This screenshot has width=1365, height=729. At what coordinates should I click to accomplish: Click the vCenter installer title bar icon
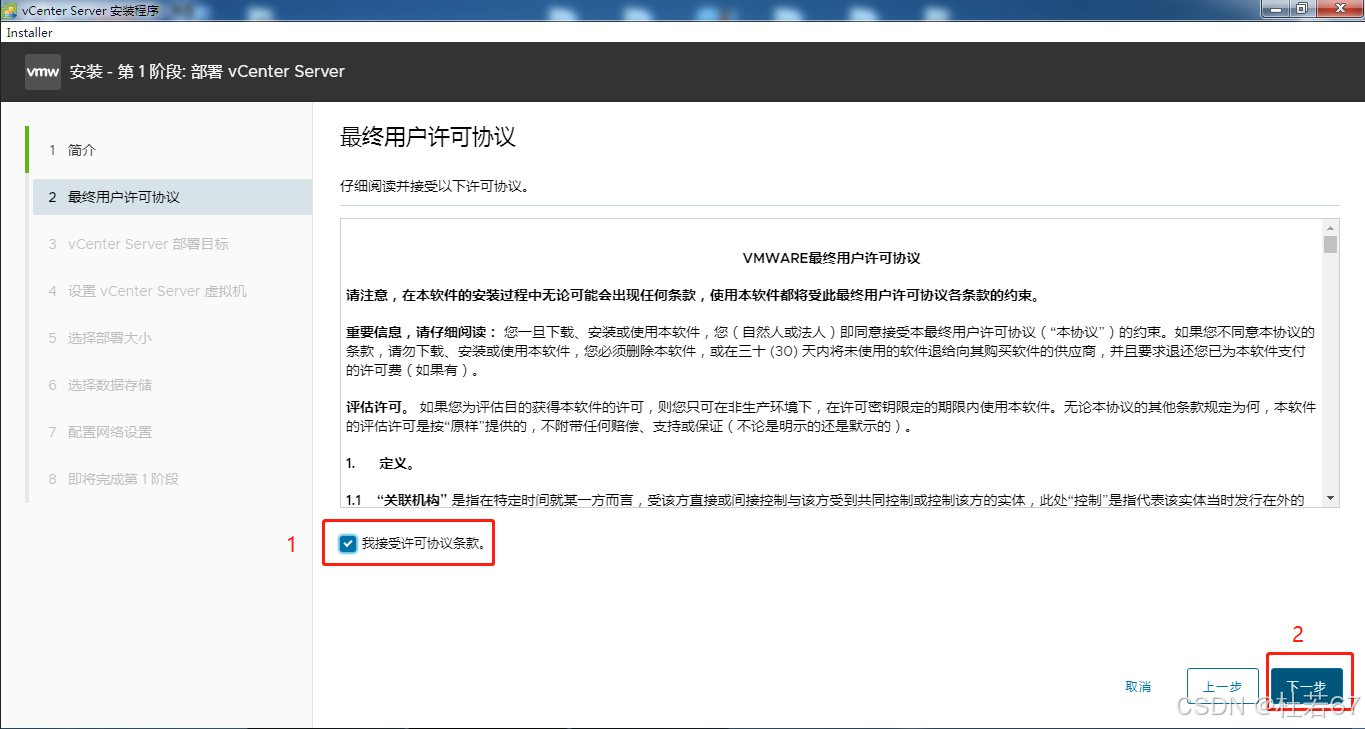click(10, 9)
